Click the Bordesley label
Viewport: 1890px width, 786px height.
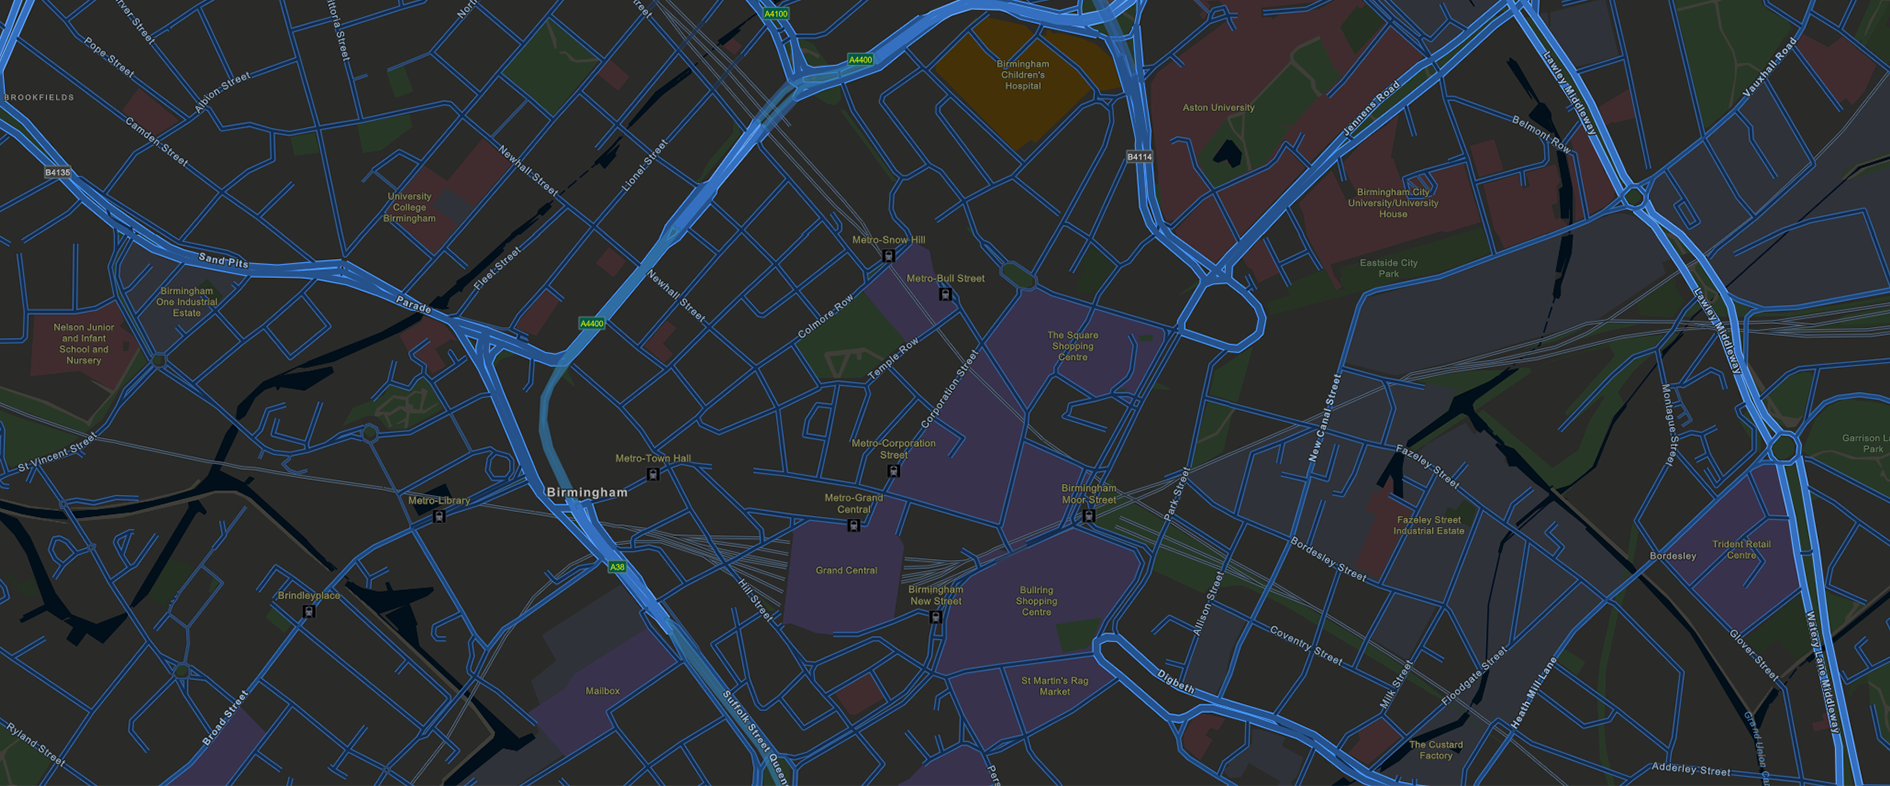(1673, 556)
